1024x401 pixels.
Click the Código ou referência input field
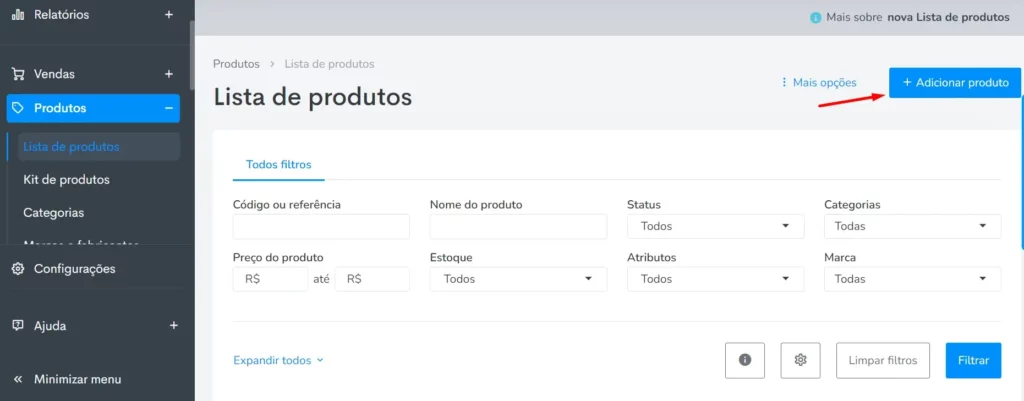tap(321, 226)
